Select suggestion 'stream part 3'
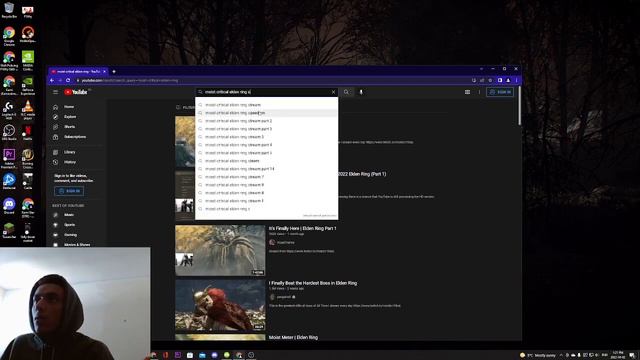This screenshot has width=640, height=360. (x=267, y=129)
